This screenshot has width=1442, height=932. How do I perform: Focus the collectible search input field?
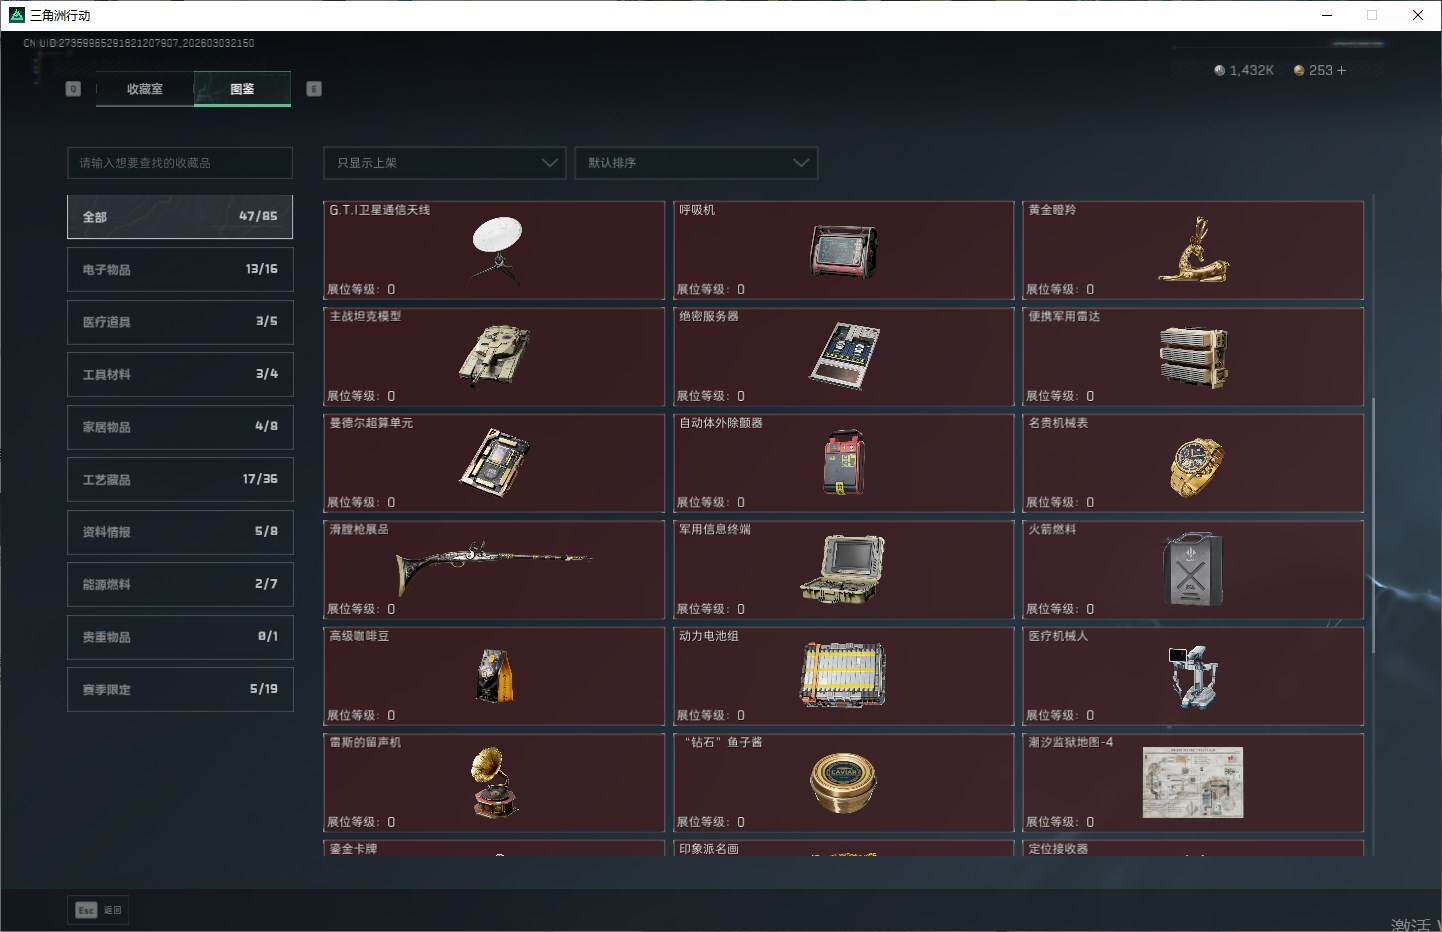180,163
